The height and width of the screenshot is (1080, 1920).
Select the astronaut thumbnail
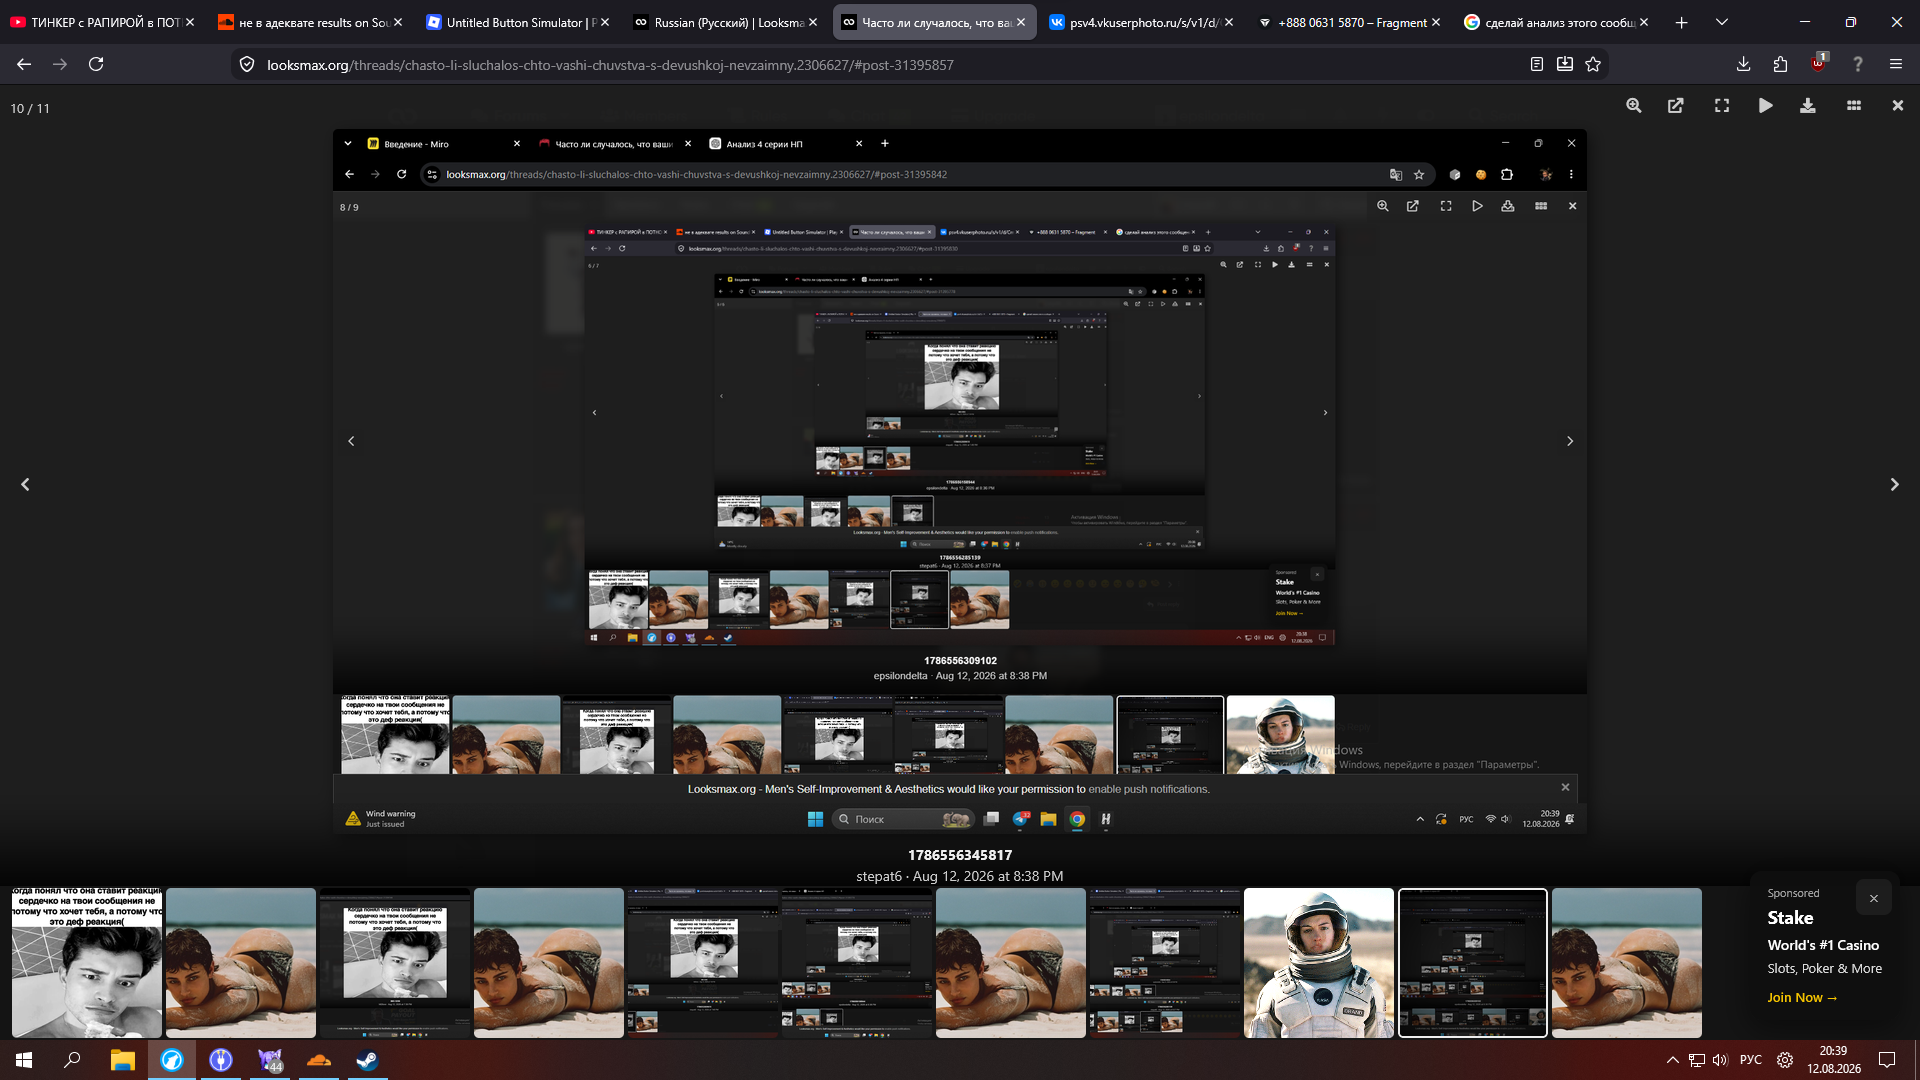(x=1319, y=963)
